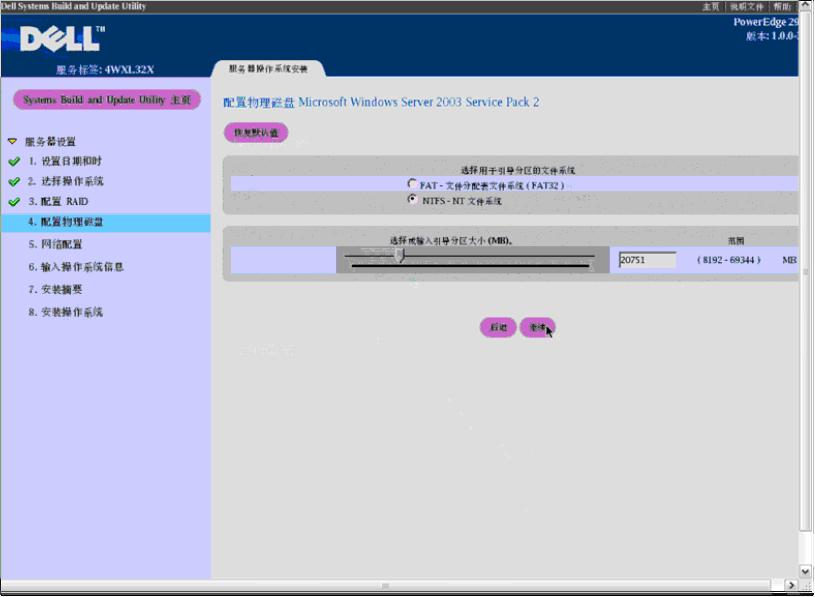This screenshot has width=815, height=597.
Task: Click the green checkmark next to 配置 RAID
Action: 15,202
